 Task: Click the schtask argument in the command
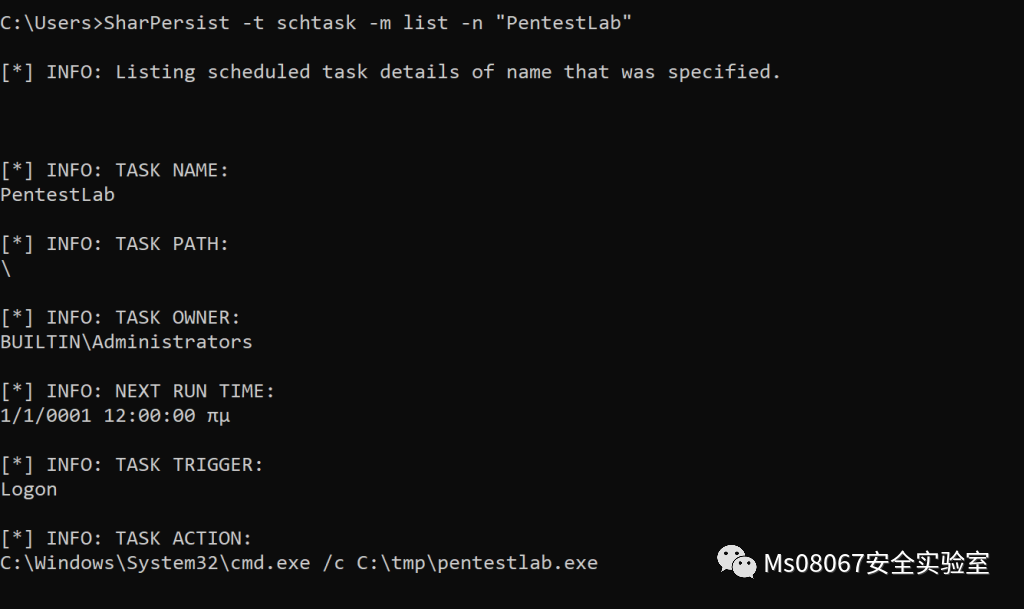316,23
